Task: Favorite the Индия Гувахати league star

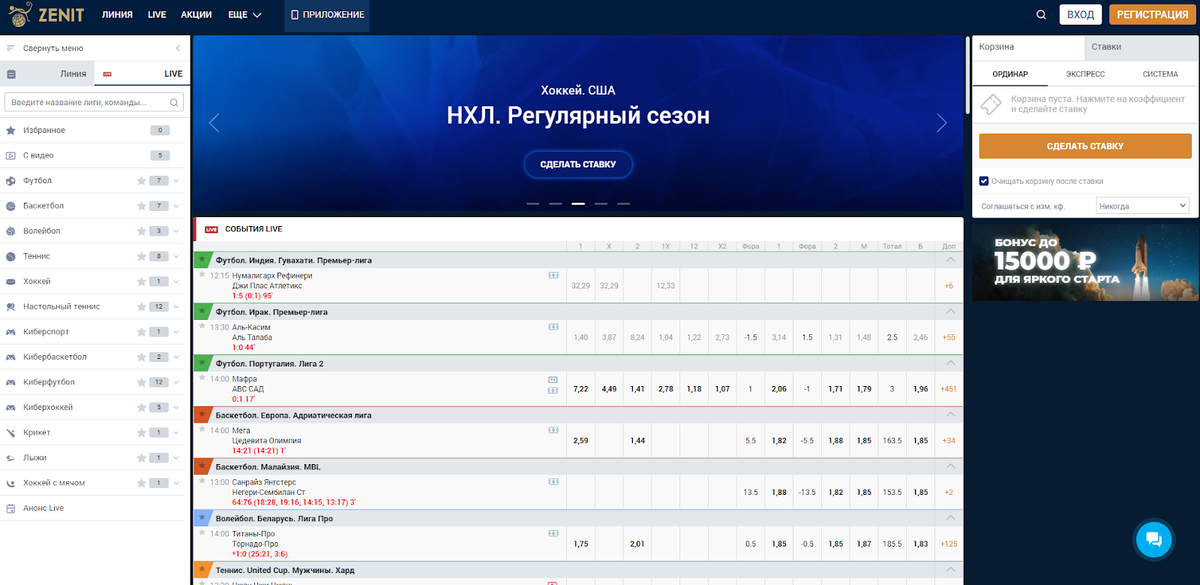Action: click(x=202, y=259)
